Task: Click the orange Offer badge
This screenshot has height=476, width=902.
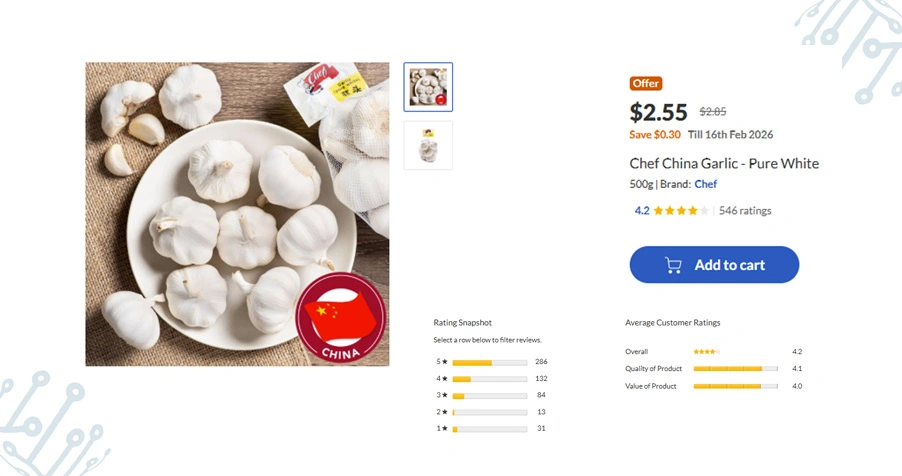Action: click(x=646, y=84)
